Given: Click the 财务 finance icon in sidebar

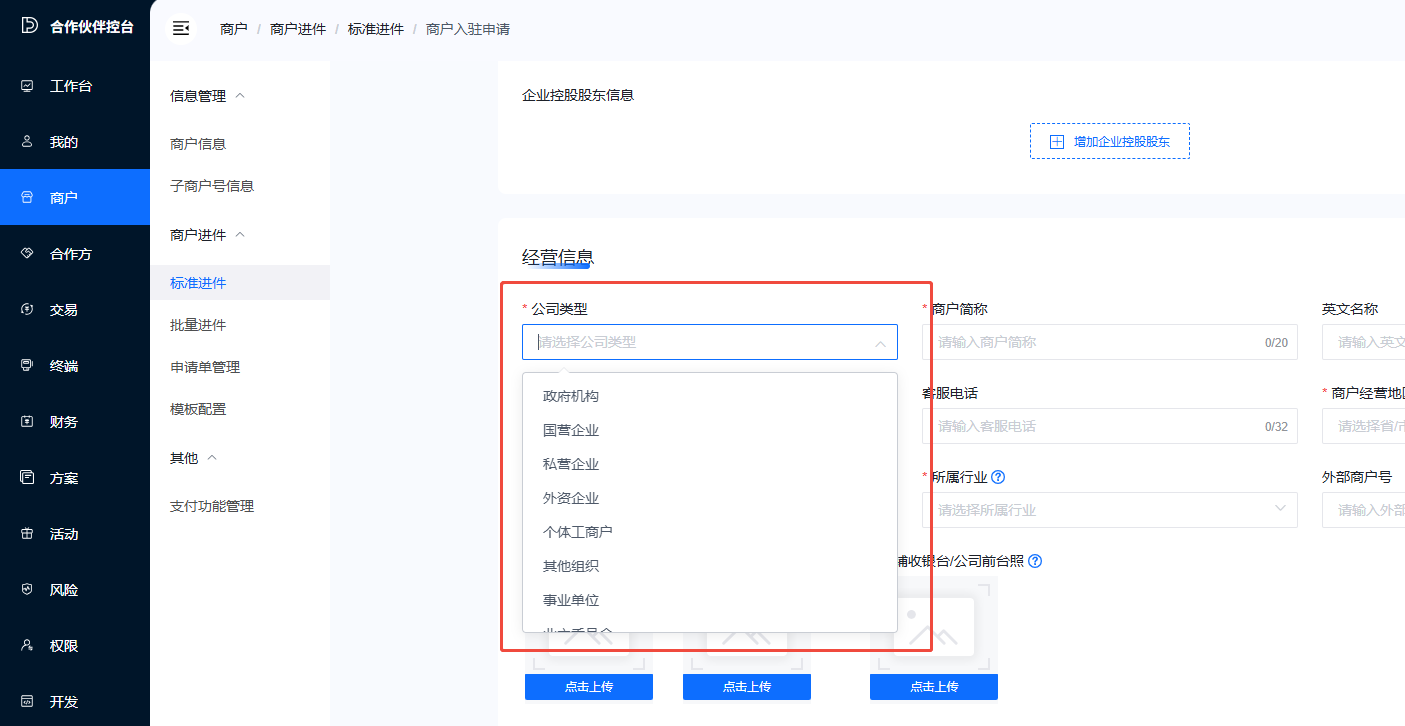Looking at the screenshot, I should [x=28, y=422].
